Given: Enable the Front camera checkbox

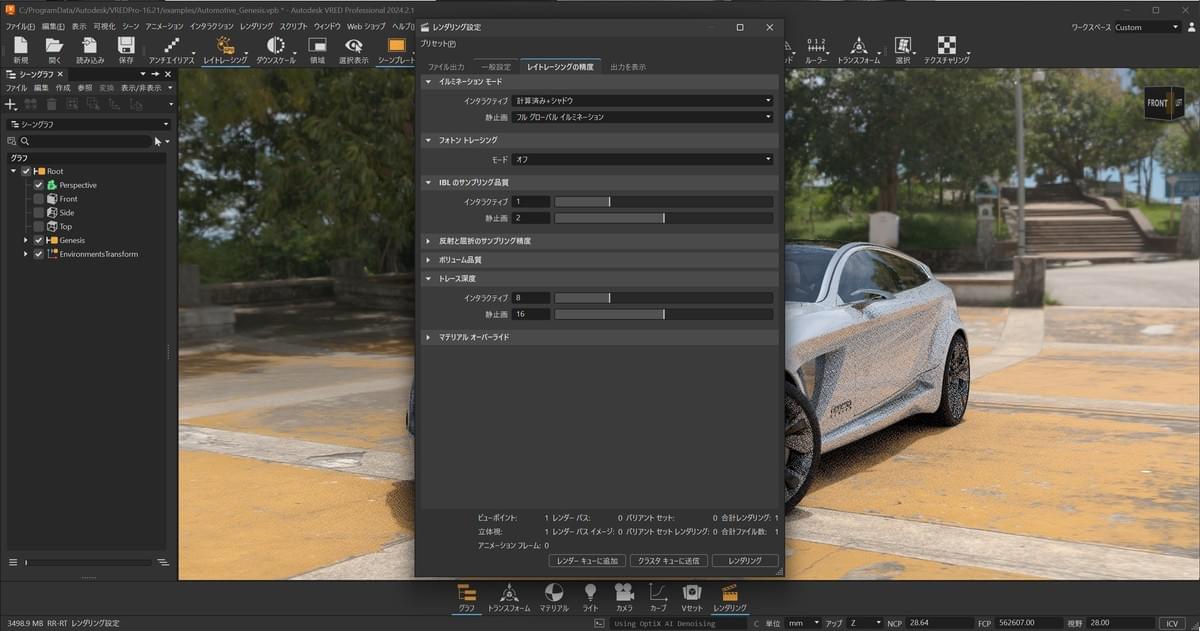Looking at the screenshot, I should pos(39,199).
